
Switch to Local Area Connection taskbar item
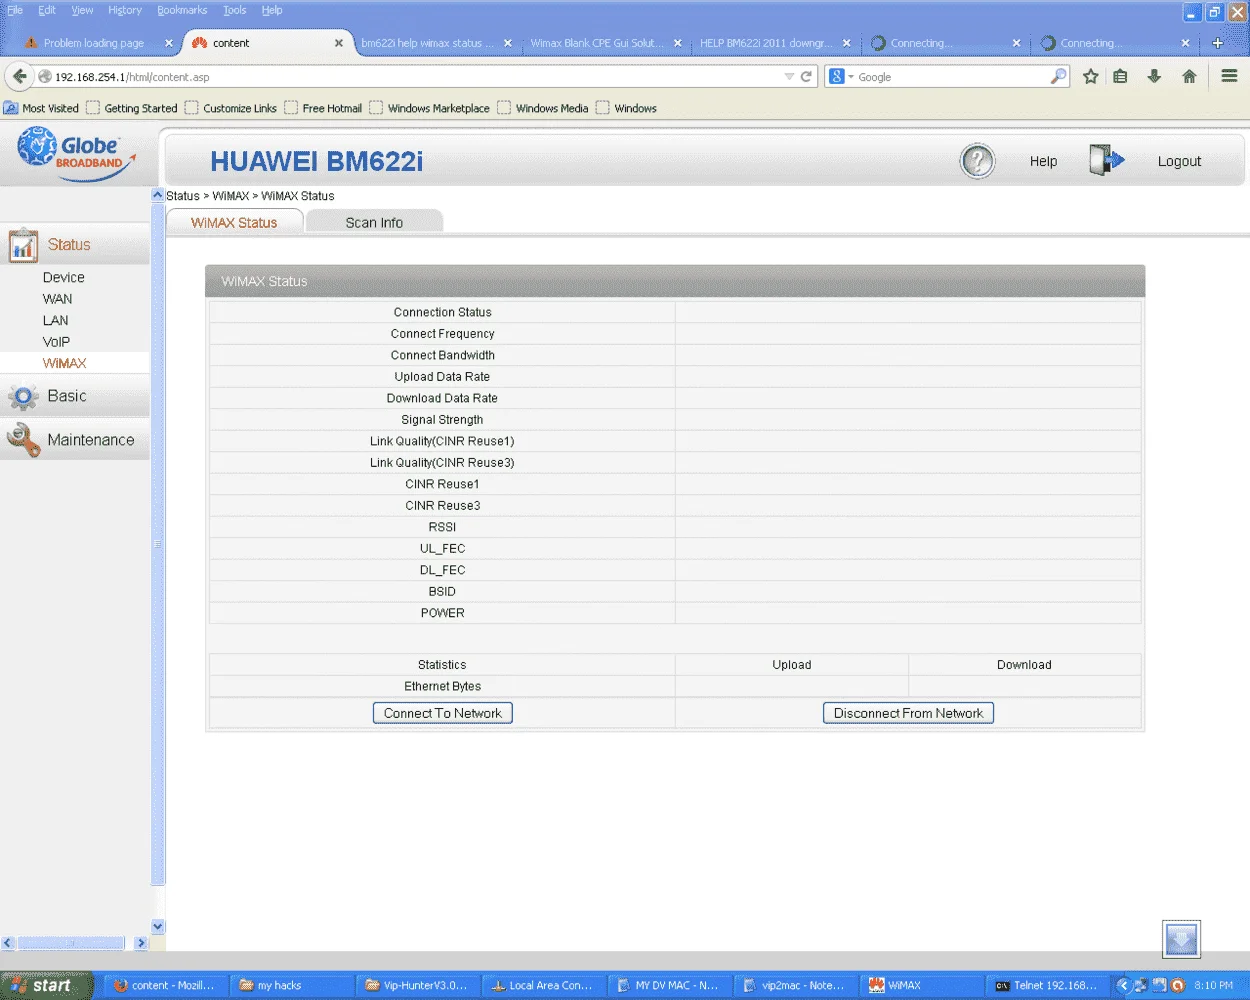pyautogui.click(x=543, y=985)
